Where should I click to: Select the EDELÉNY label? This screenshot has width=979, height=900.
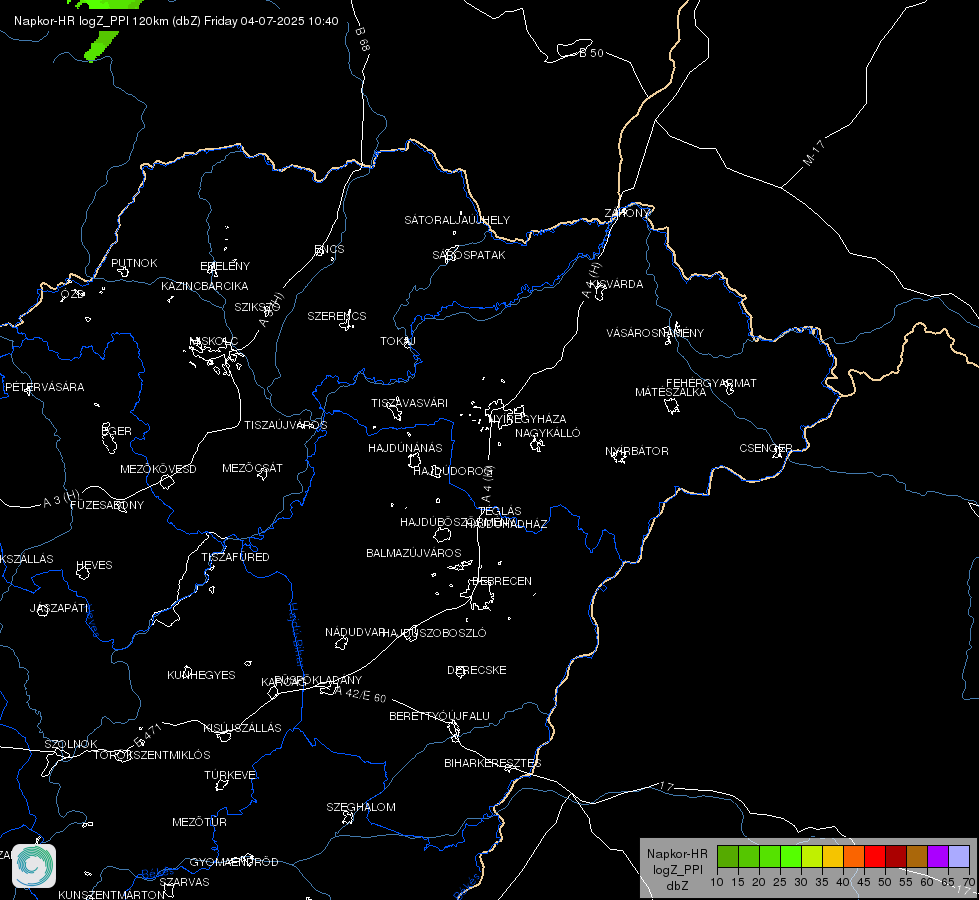point(225,266)
